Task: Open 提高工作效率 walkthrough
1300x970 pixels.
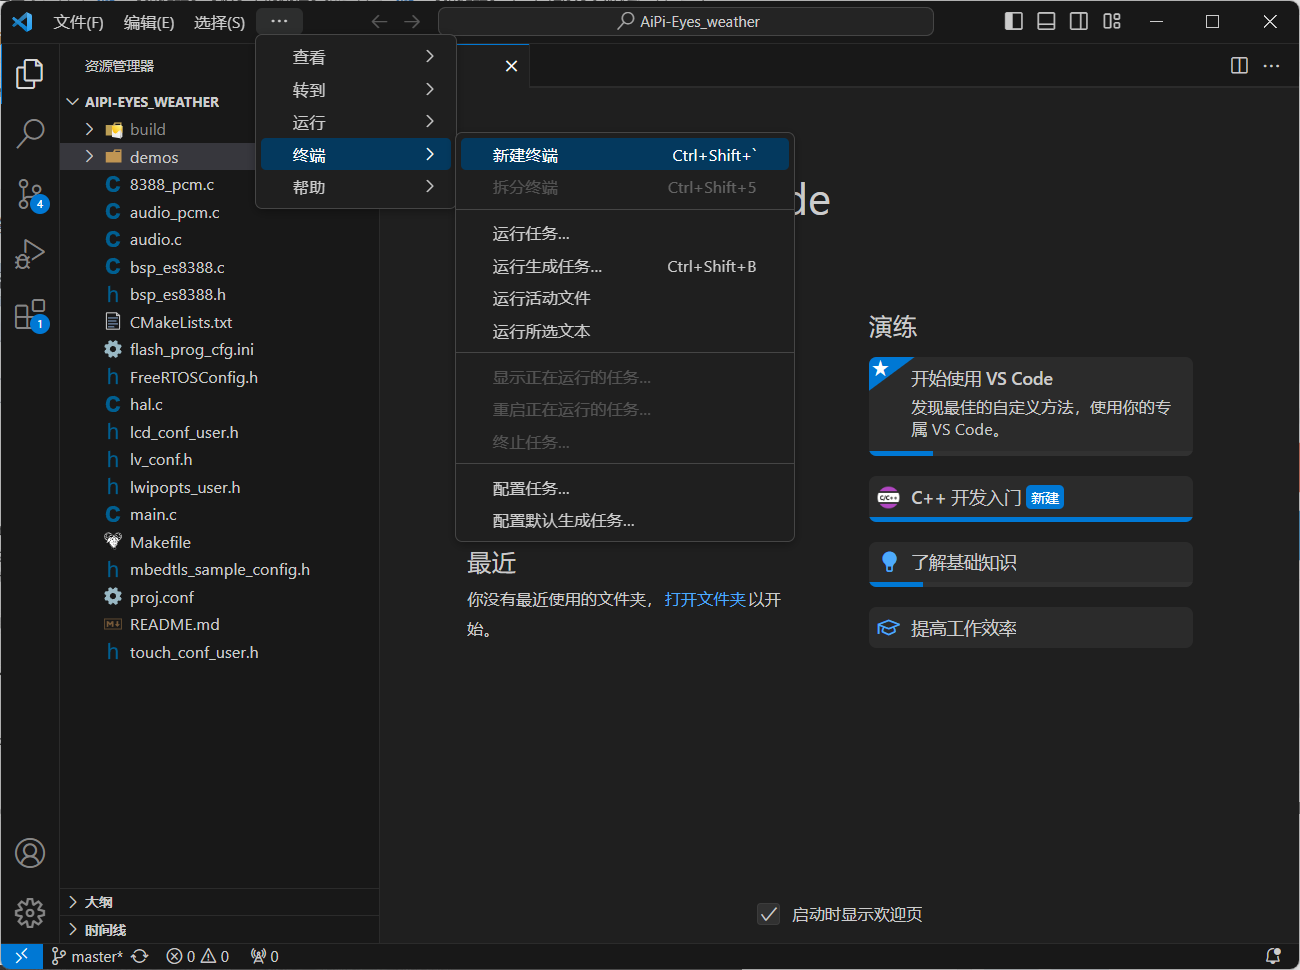Action: [x=1031, y=628]
